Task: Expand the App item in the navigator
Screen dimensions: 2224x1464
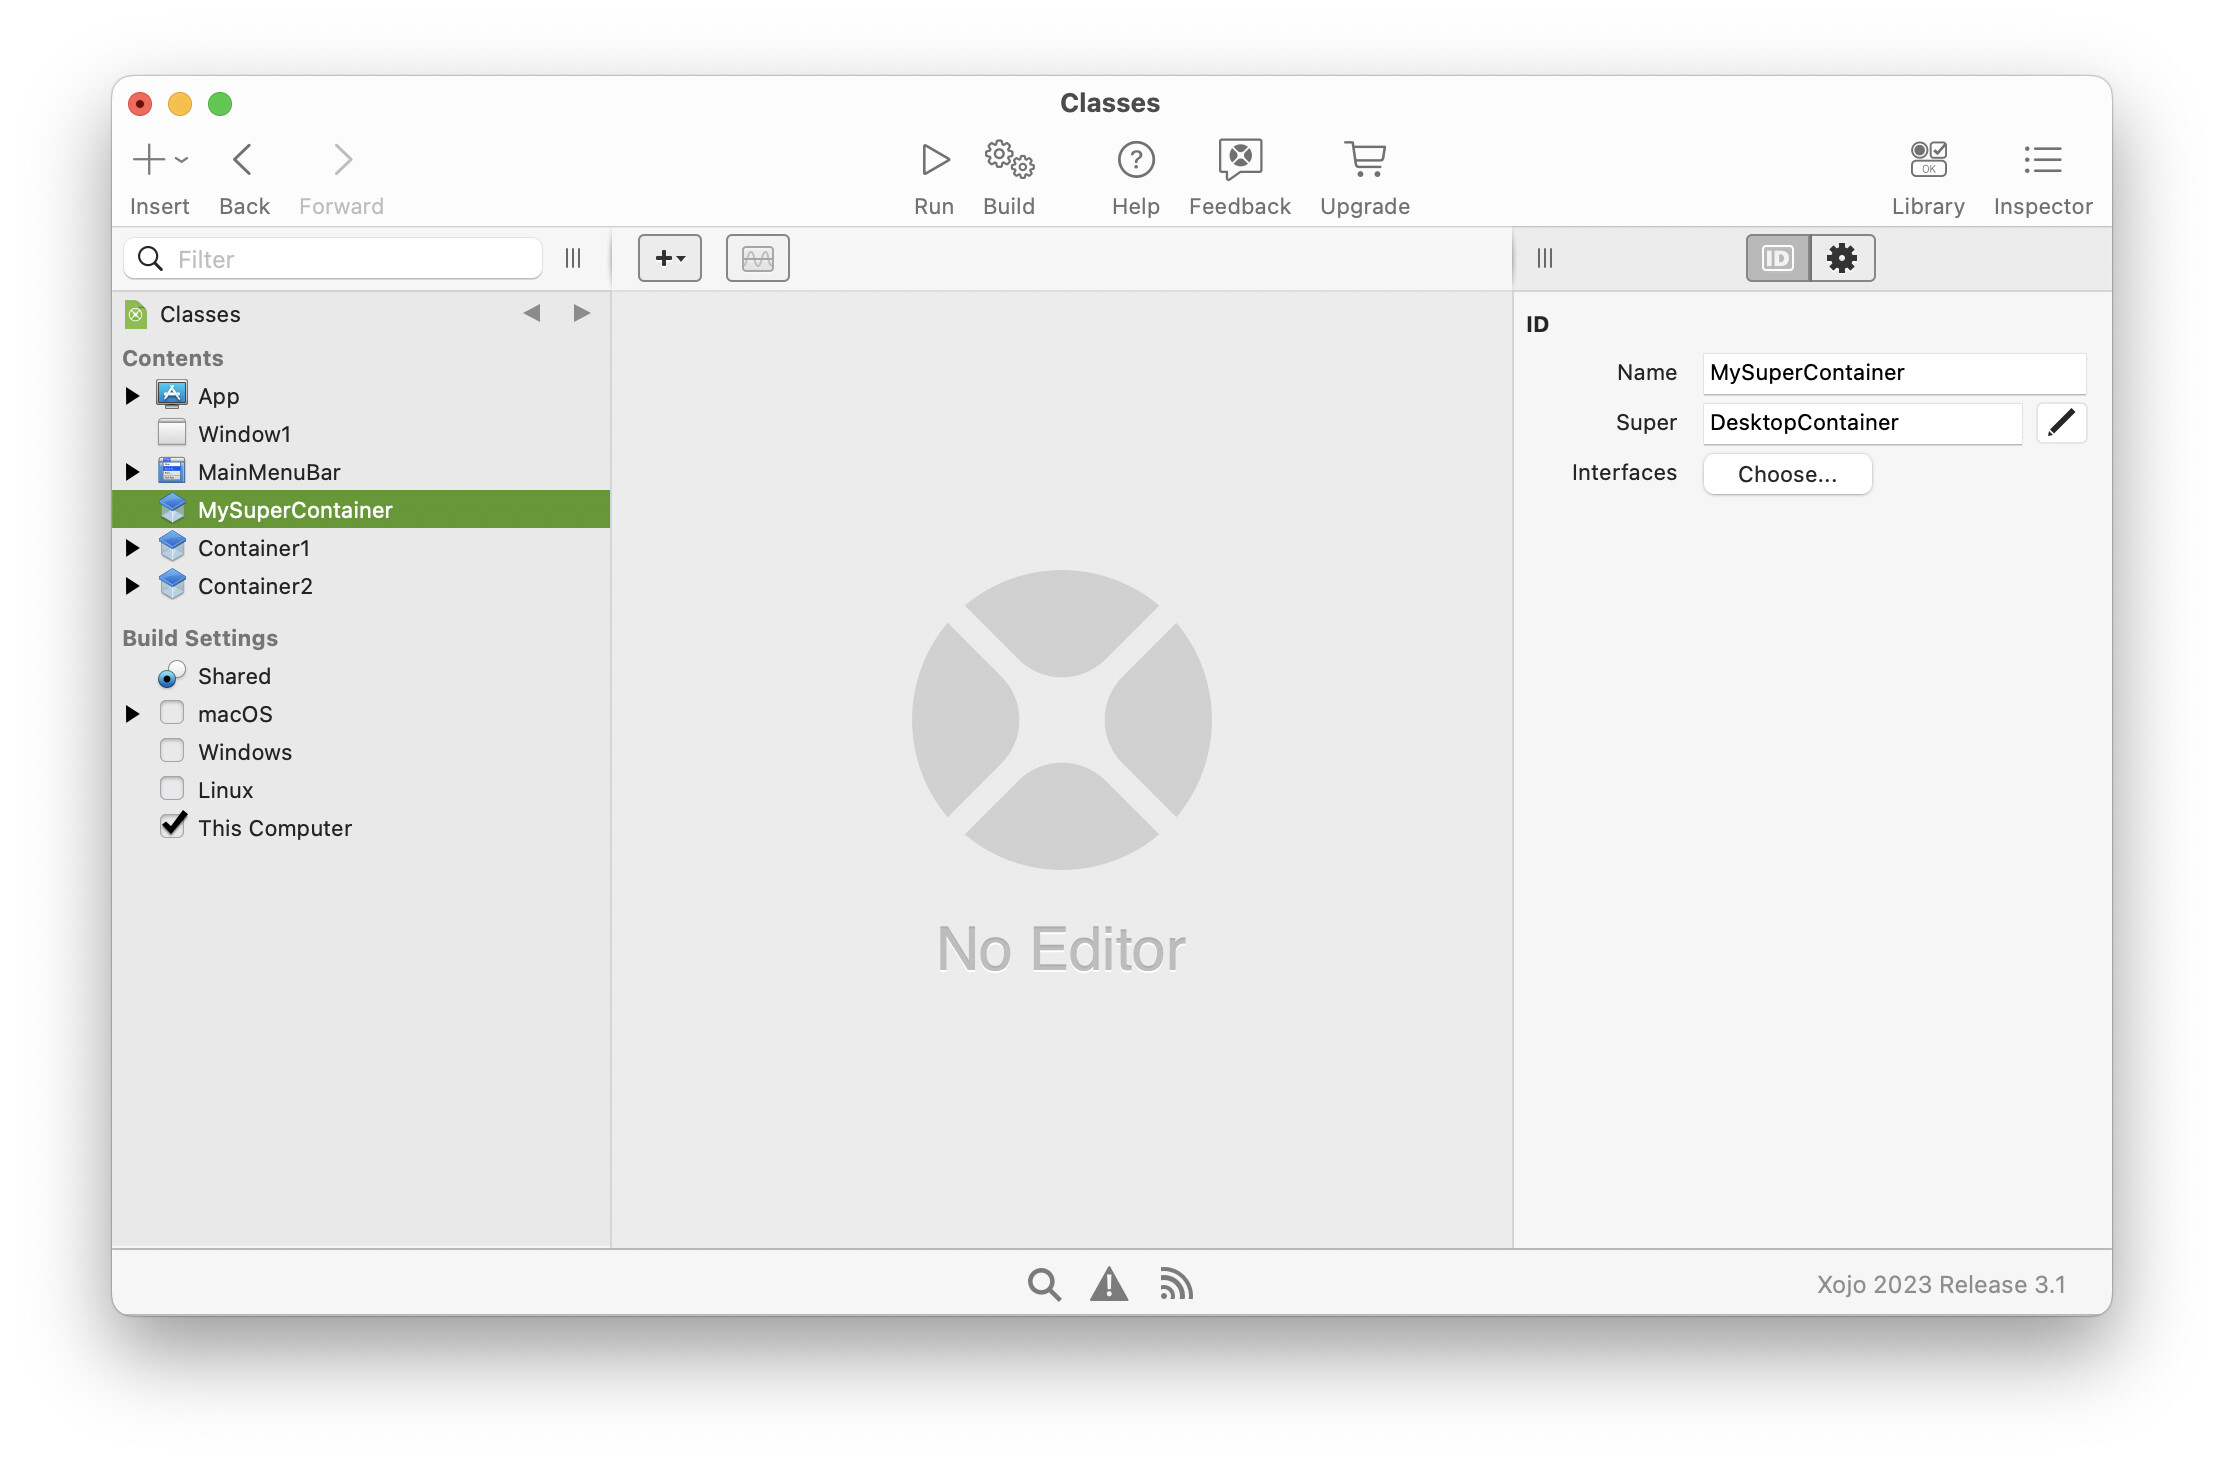Action: point(133,395)
